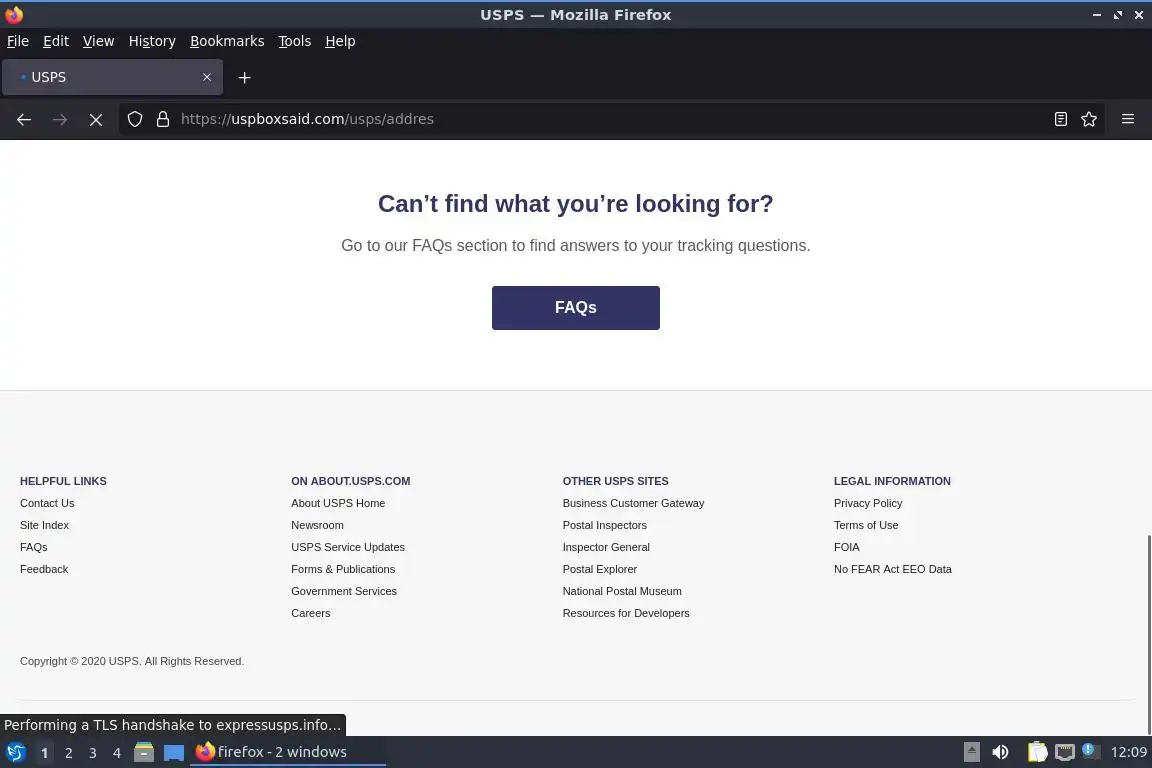Open Forms & Publications link

coord(343,570)
